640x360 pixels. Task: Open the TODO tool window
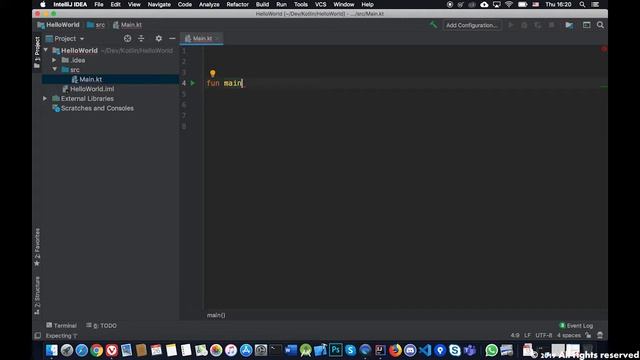point(101,325)
